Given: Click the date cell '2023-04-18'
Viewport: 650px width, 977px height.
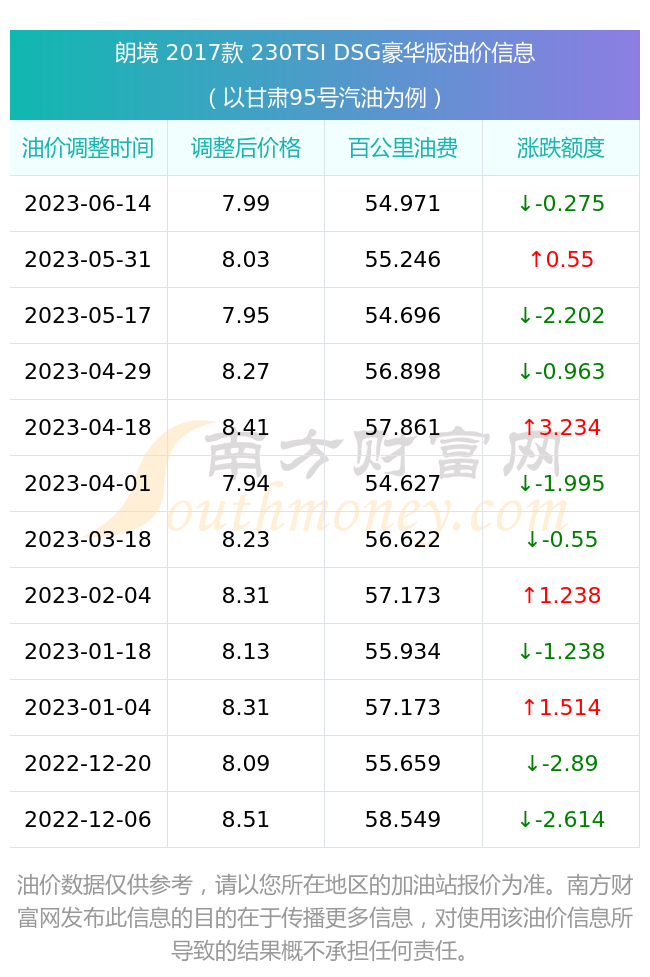Looking at the screenshot, I should pos(88,428).
